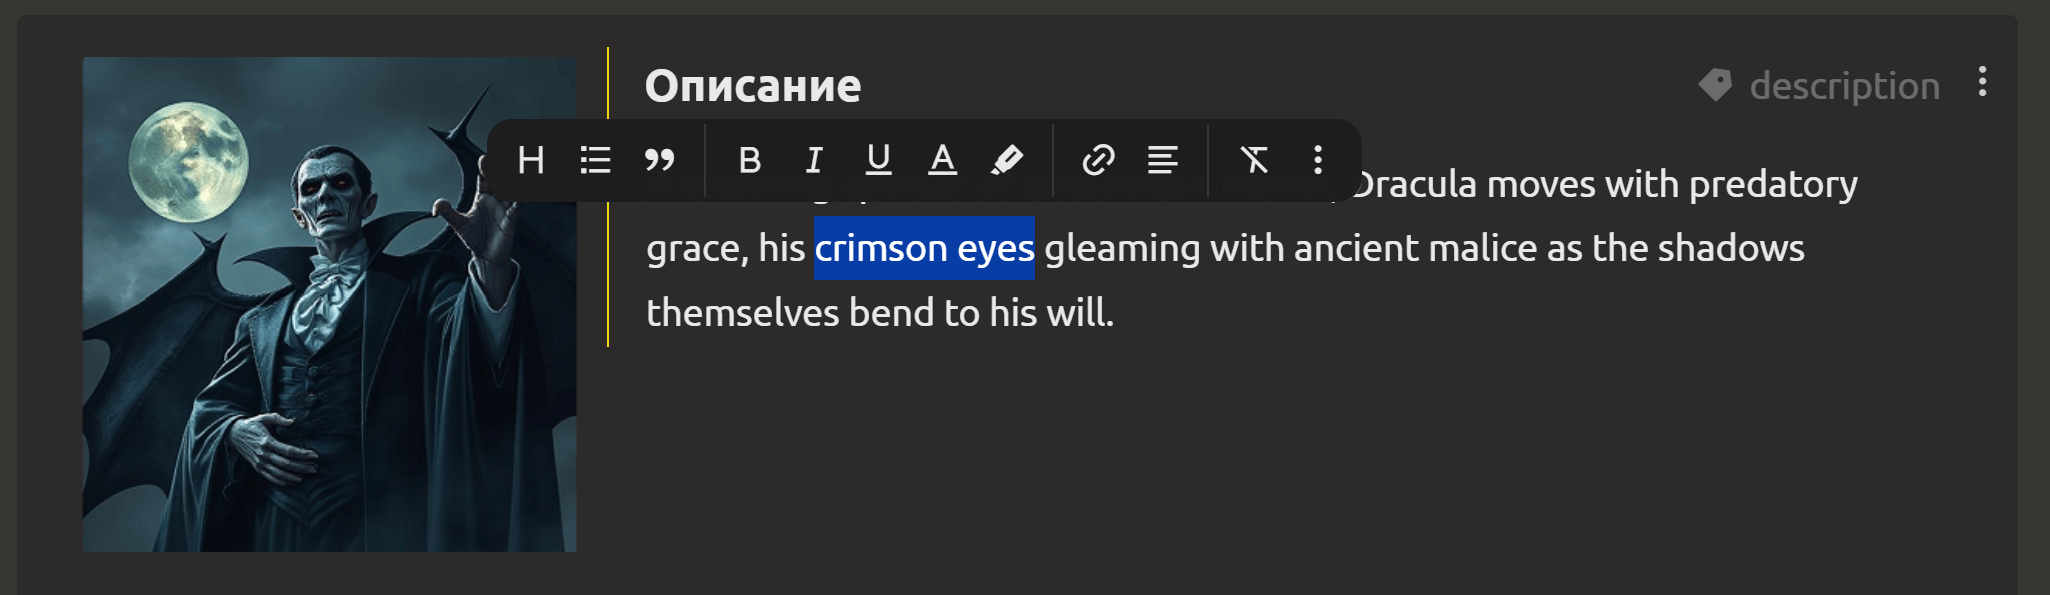Viewport: 2050px width, 595px height.
Task: Open the text alignment options
Action: point(1162,160)
